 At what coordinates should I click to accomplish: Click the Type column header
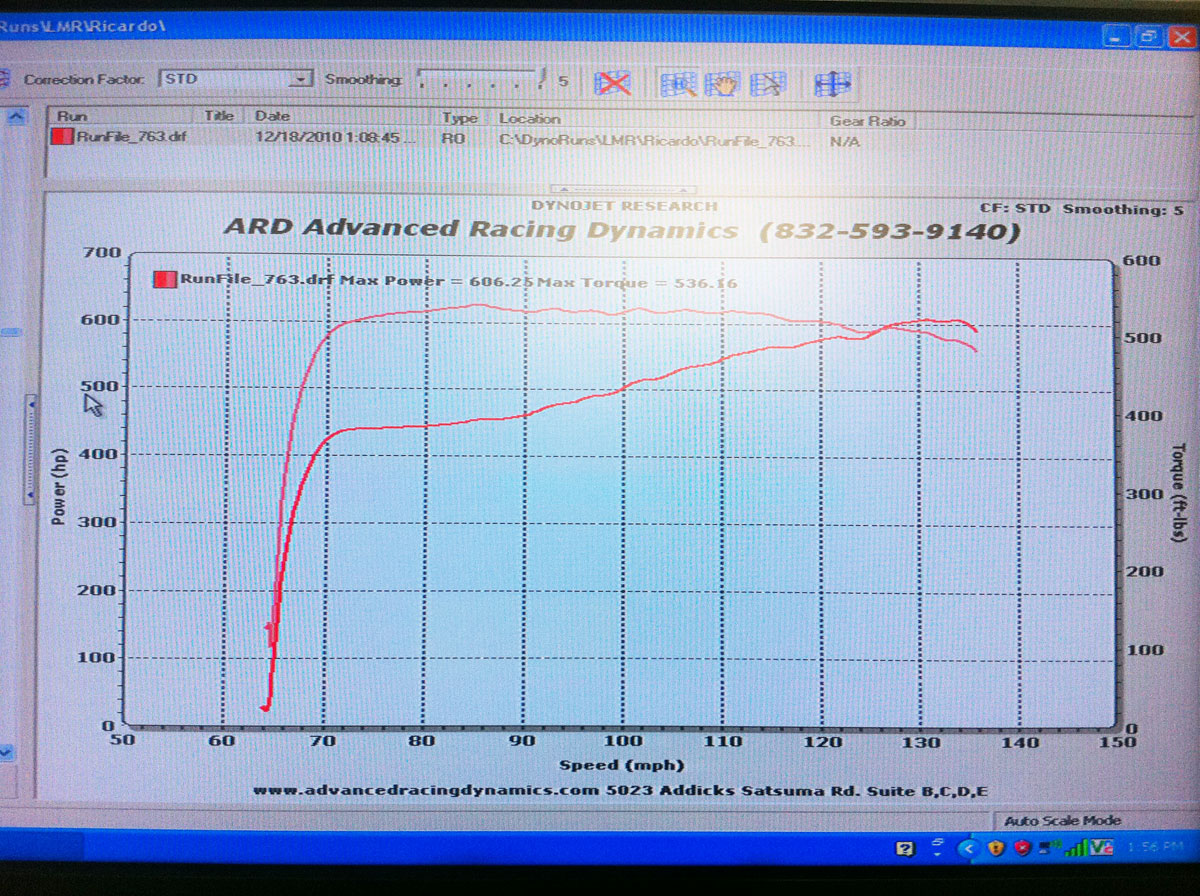click(x=460, y=118)
